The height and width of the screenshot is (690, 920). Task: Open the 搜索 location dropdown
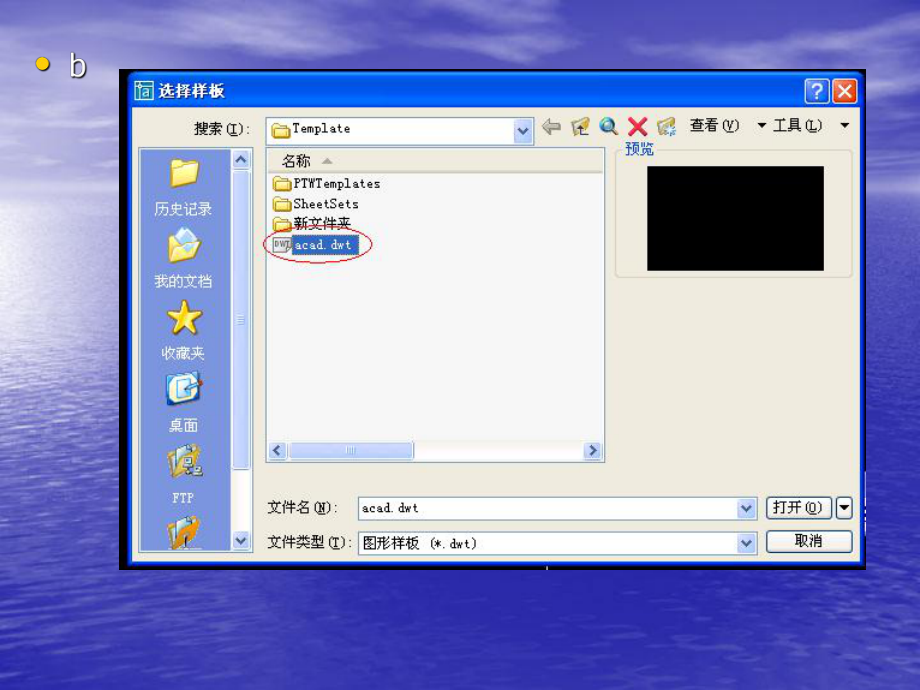[x=522, y=130]
